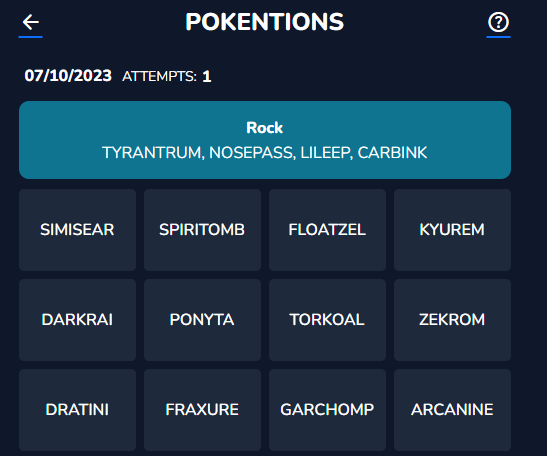The width and height of the screenshot is (547, 456).
Task: Choose the PONYTA tile
Action: click(x=202, y=320)
